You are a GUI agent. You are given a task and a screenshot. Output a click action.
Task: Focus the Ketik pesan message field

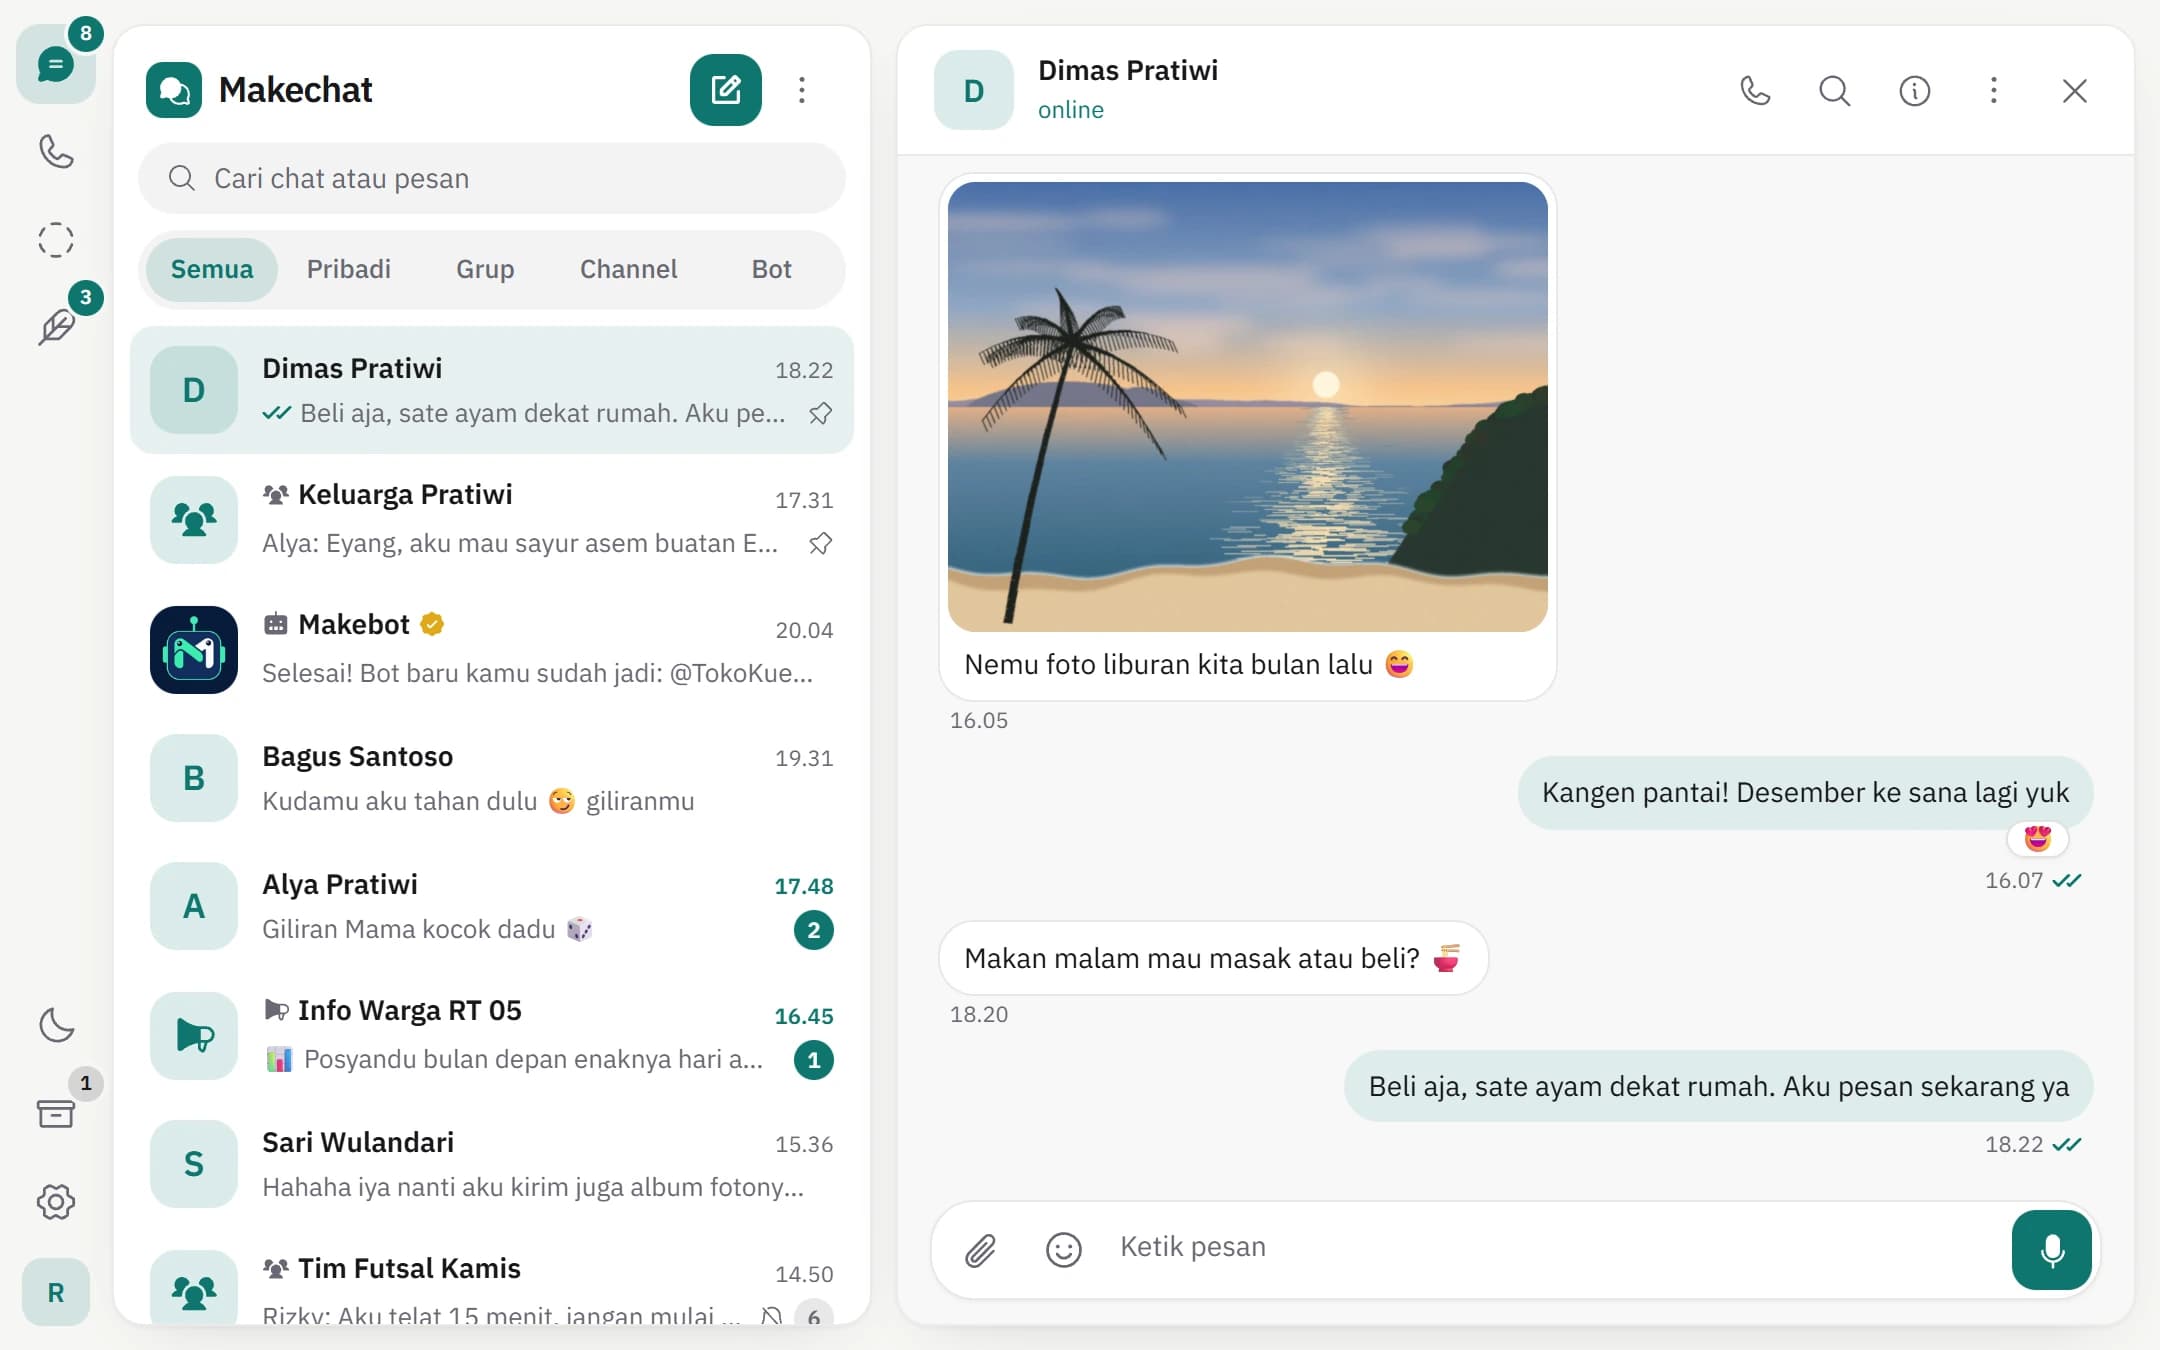click(1555, 1247)
